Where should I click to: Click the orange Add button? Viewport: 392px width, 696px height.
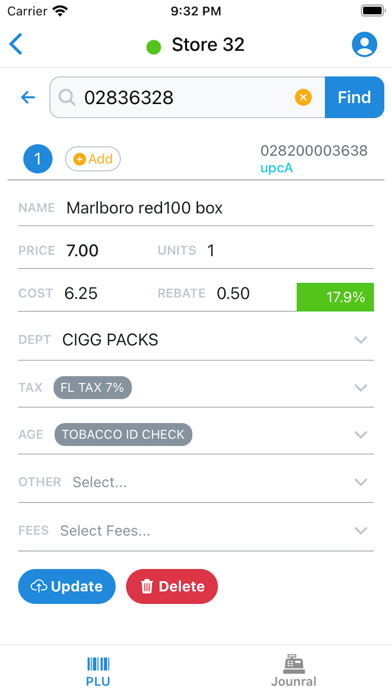[x=93, y=159]
